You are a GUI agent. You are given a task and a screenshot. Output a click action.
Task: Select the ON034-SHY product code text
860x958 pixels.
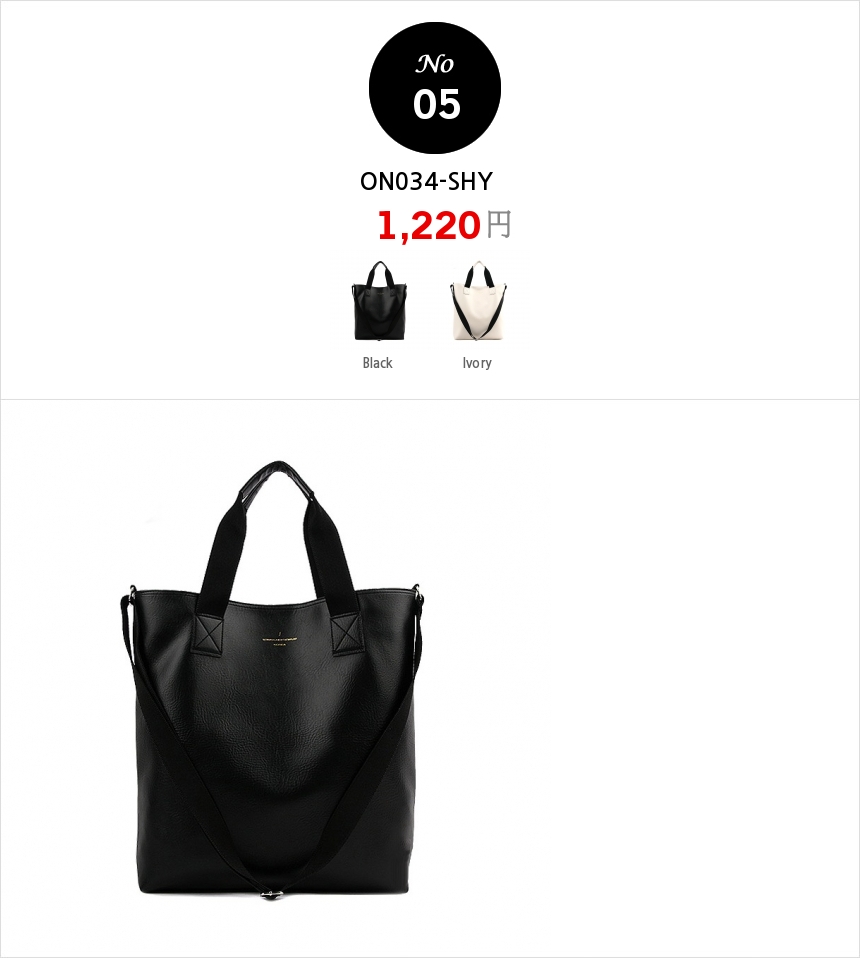(426, 181)
